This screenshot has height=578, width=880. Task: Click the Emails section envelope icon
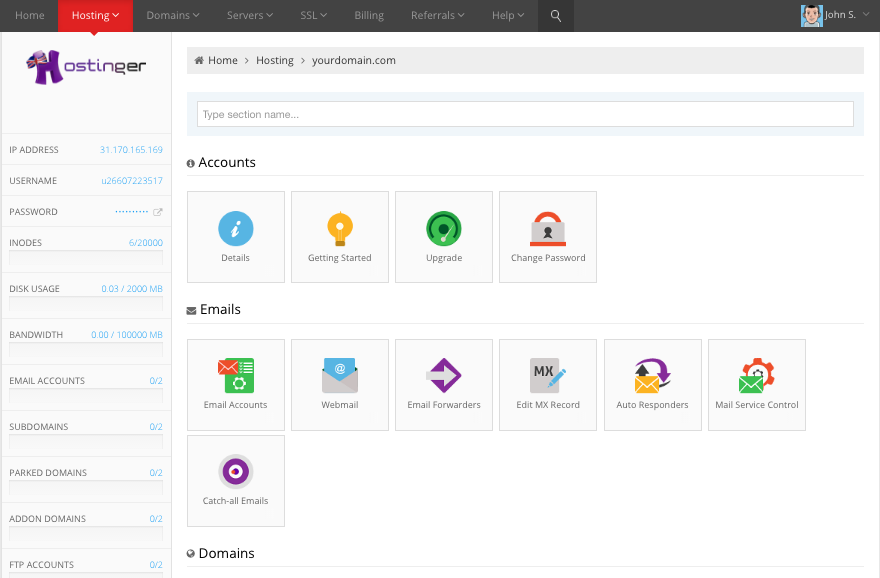(x=191, y=310)
